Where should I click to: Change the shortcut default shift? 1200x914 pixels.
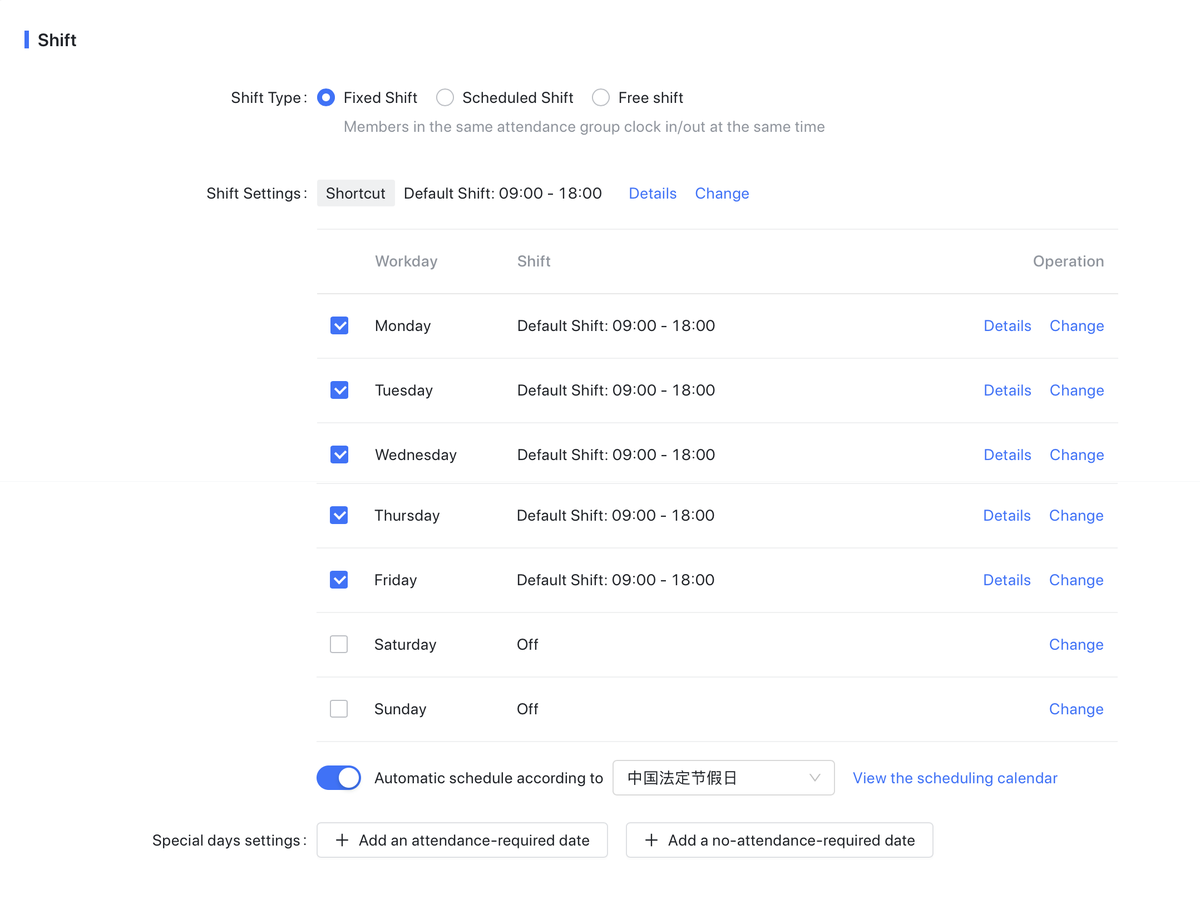click(x=721, y=194)
